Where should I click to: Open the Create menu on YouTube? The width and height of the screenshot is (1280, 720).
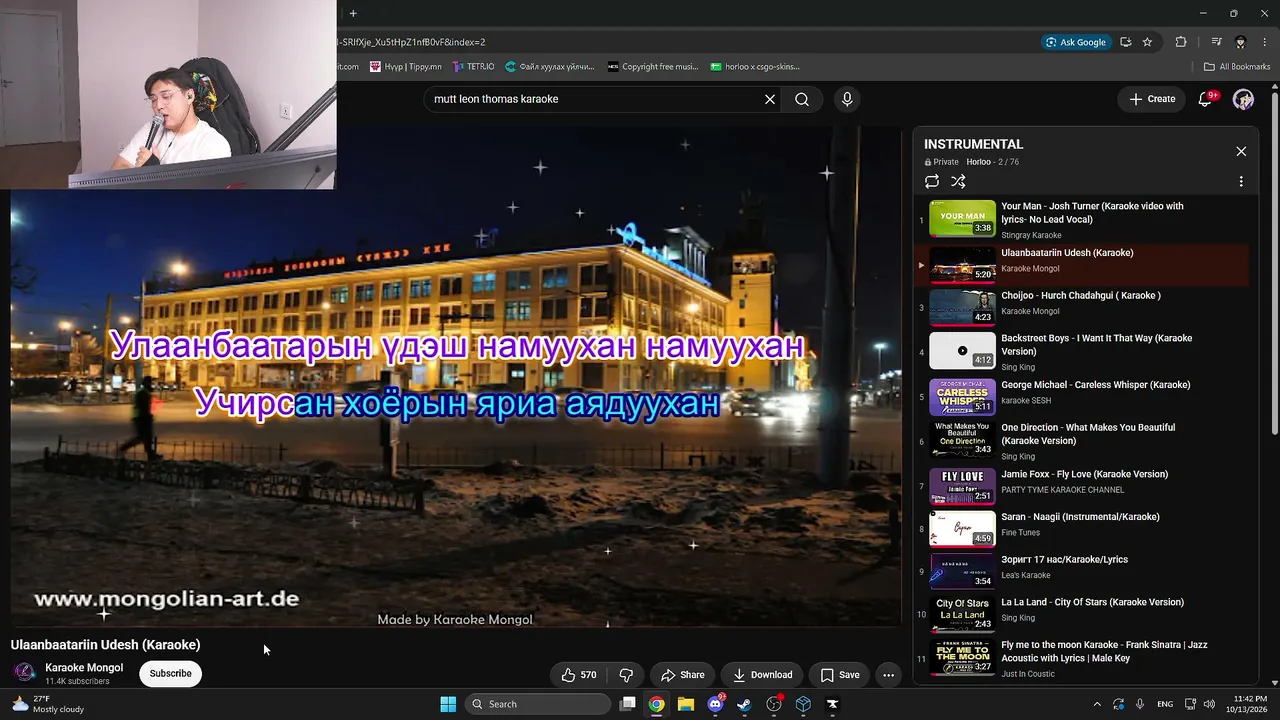pos(1152,99)
